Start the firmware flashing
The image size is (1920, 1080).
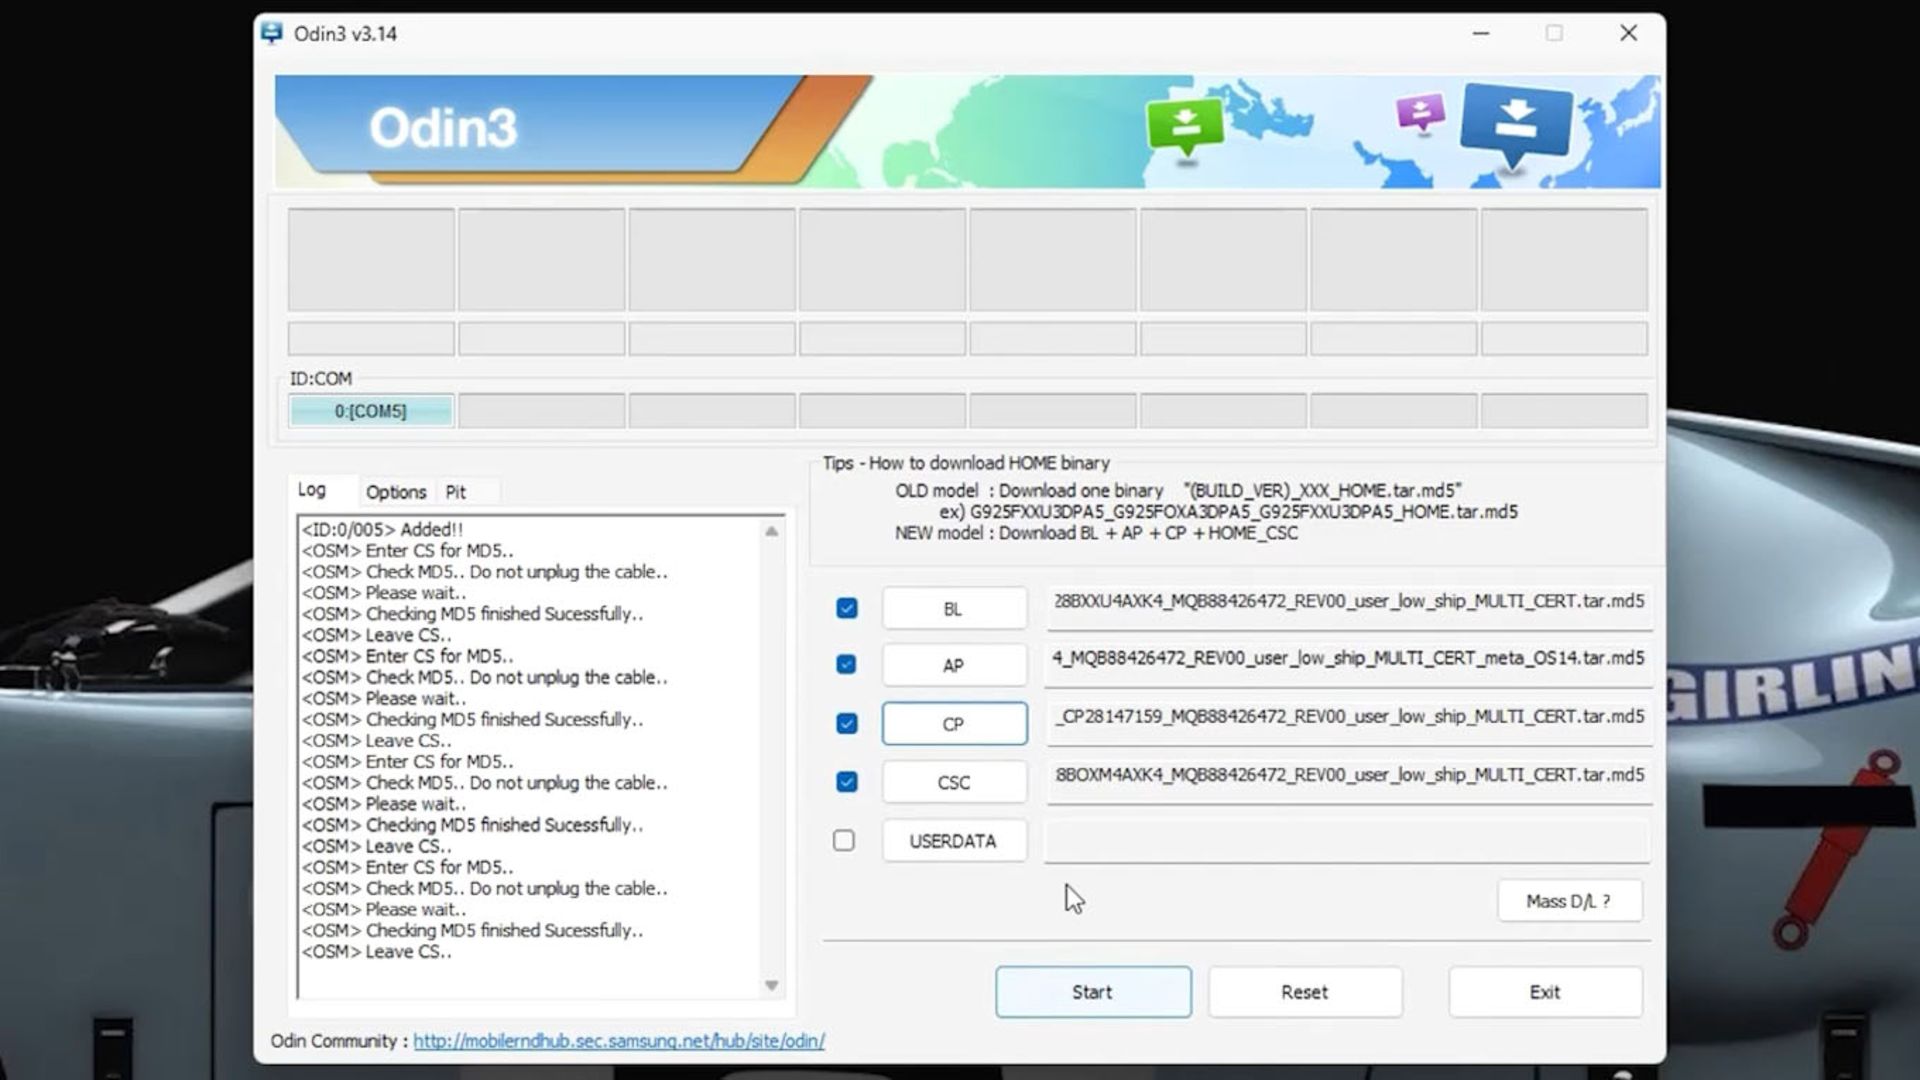(x=1093, y=992)
